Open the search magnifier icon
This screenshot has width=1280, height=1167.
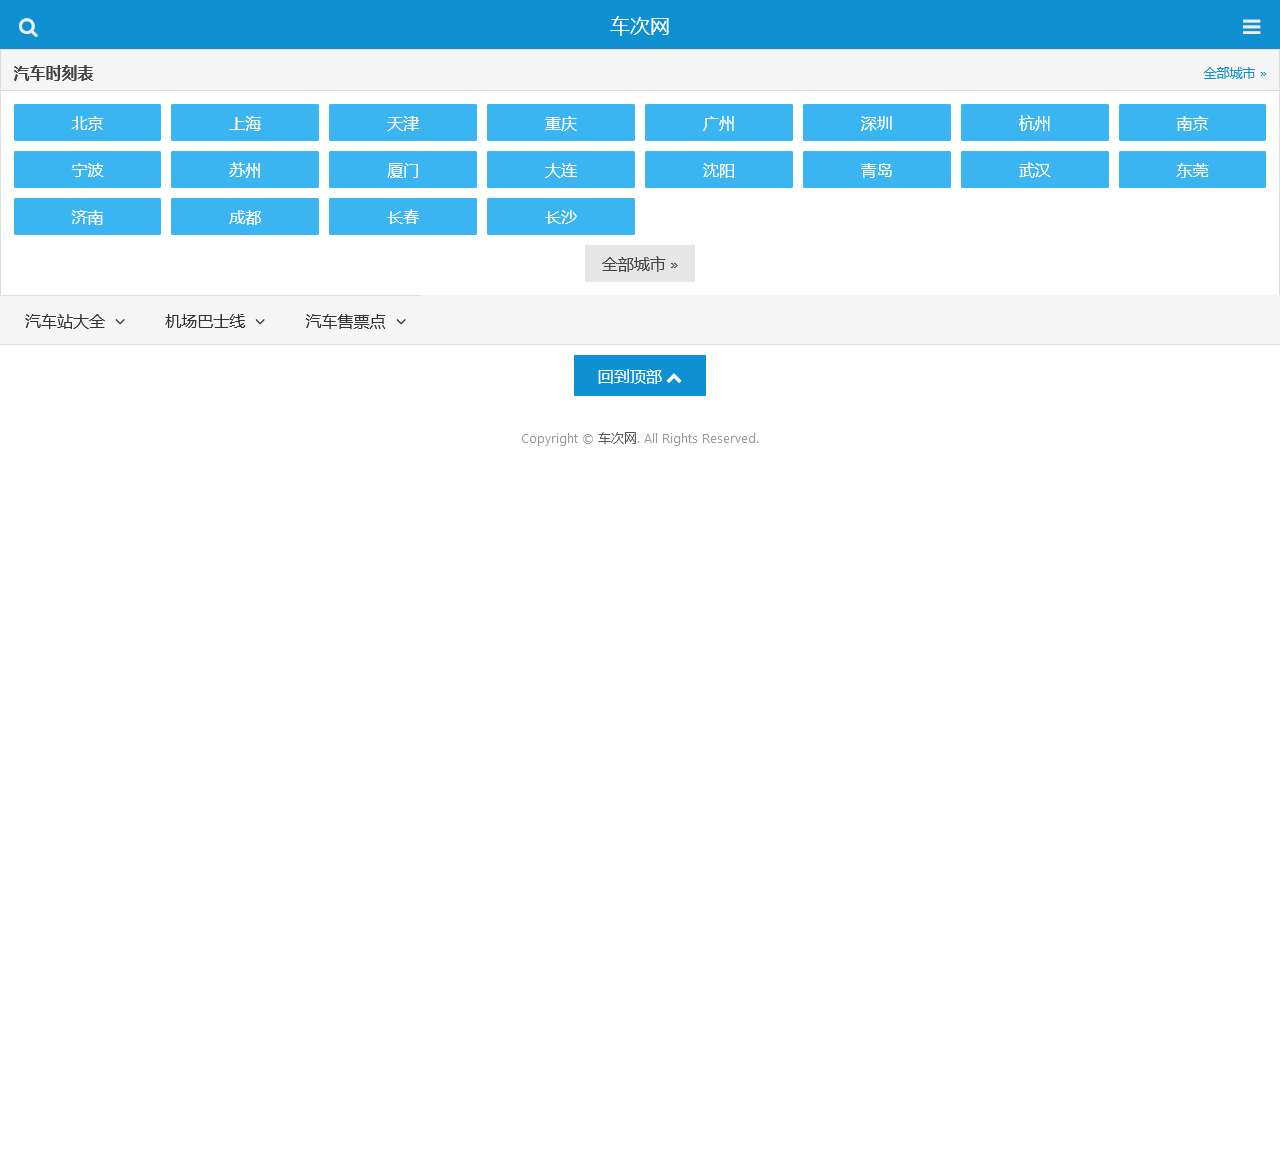pyautogui.click(x=28, y=27)
